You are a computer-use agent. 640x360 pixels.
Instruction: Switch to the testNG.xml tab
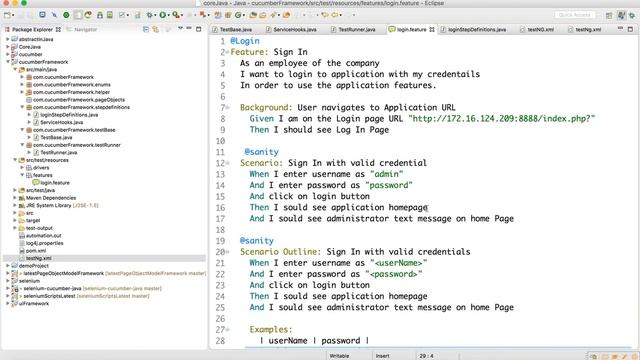coord(537,29)
